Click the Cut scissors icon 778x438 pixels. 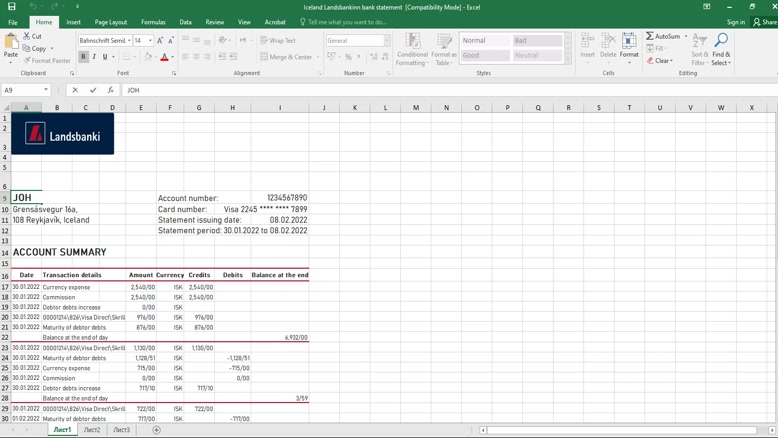(x=26, y=36)
